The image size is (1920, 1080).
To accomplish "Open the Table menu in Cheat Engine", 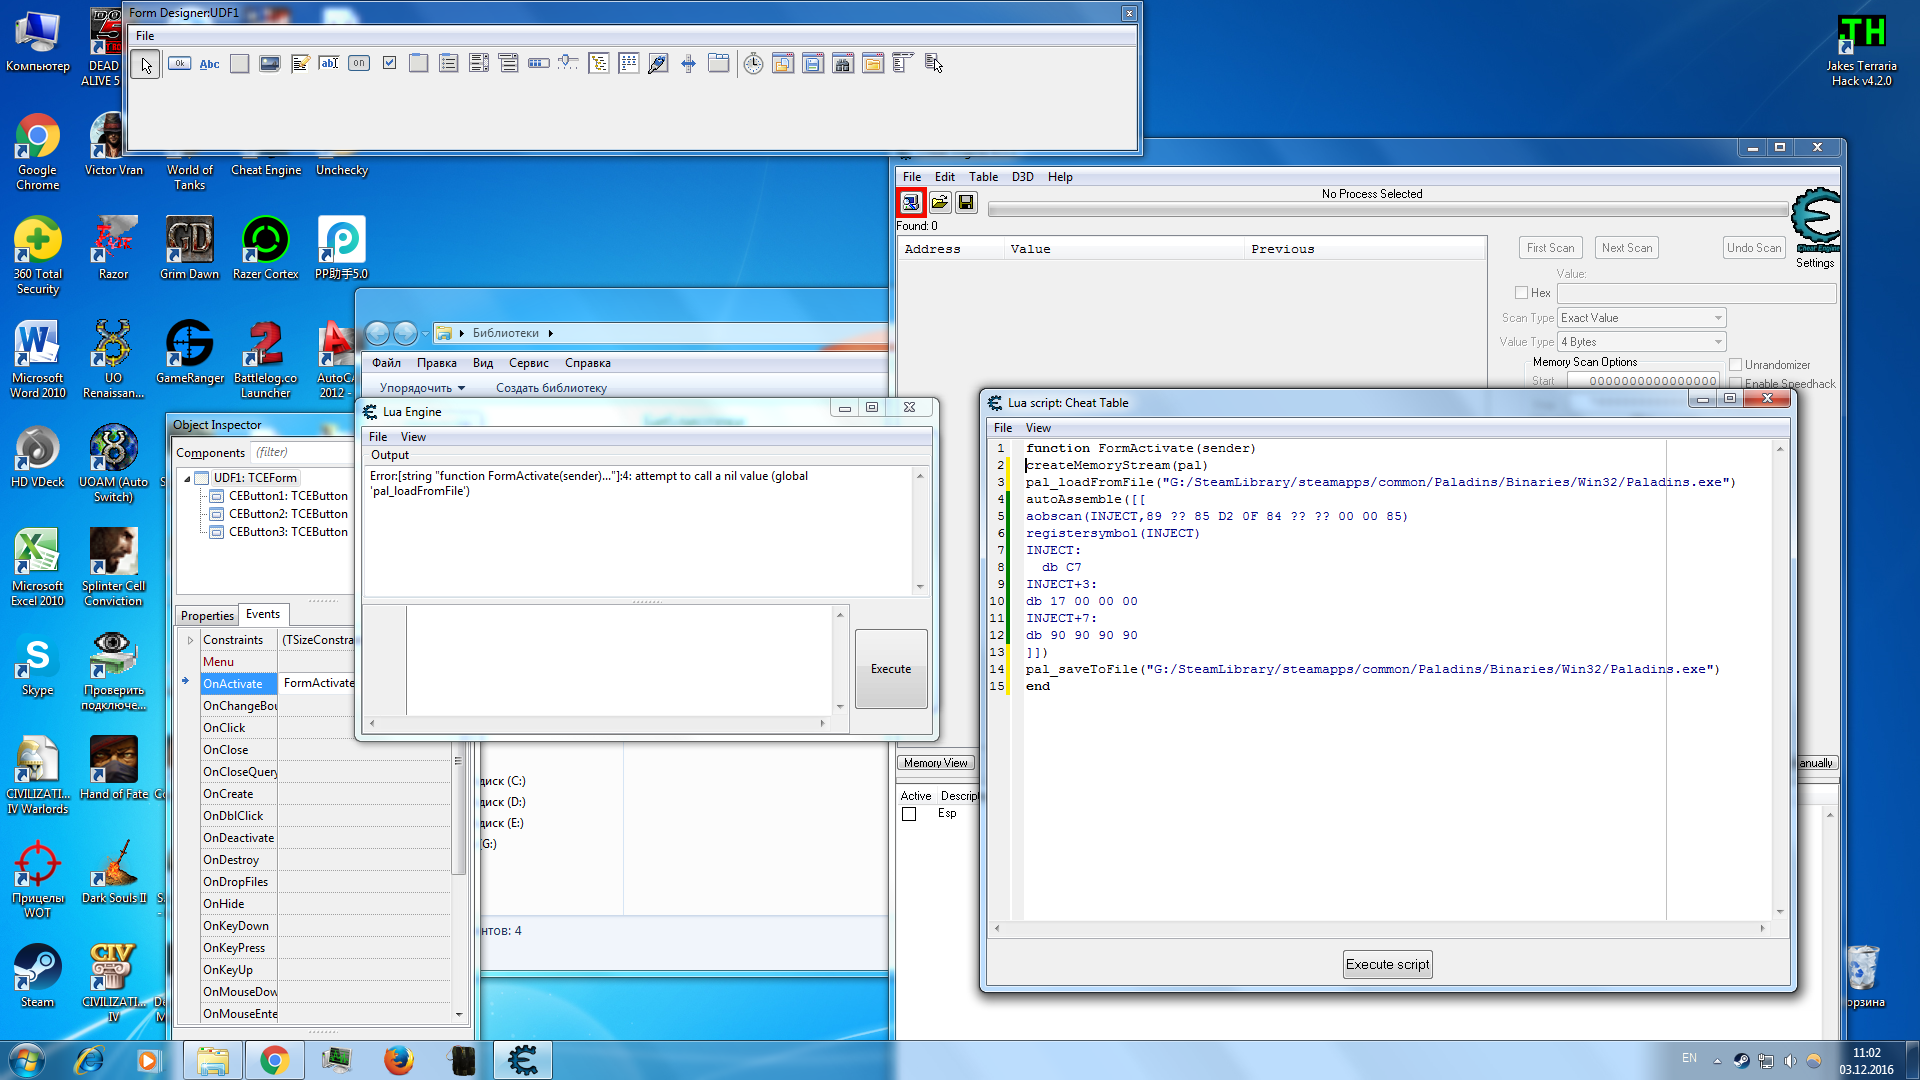I will 982,177.
